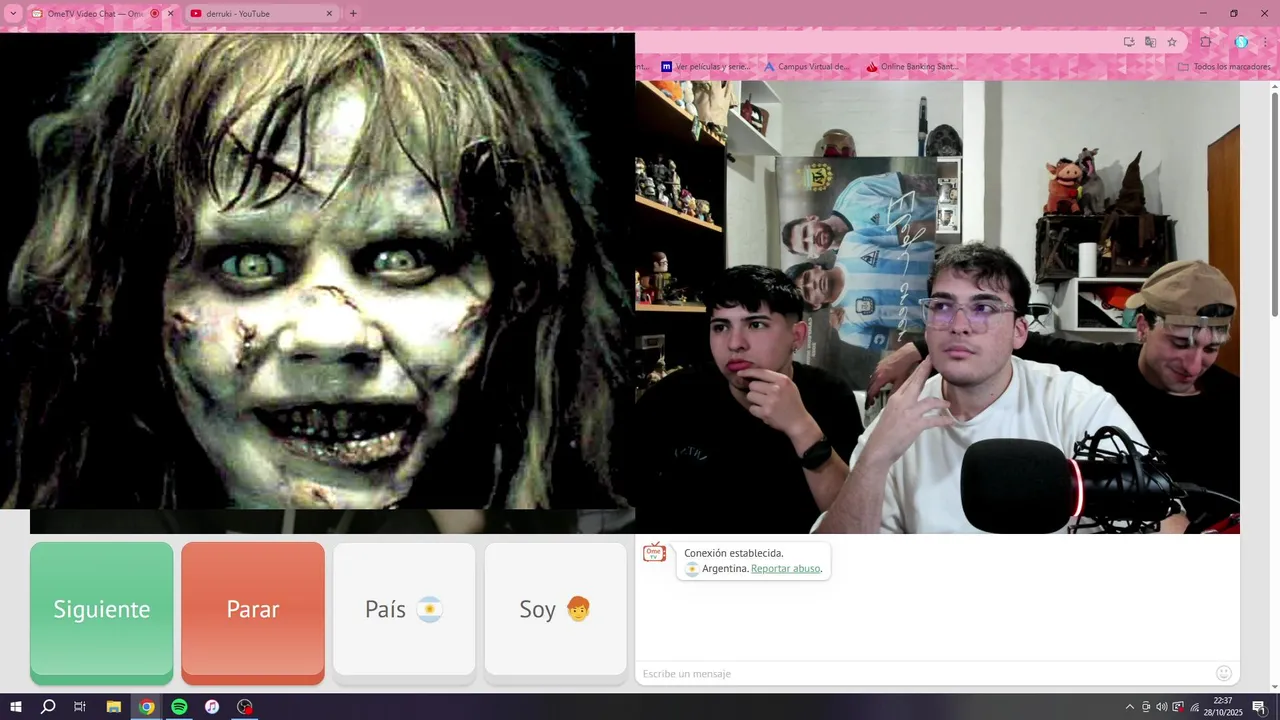Open the Campus Virtual bookmark
The height and width of the screenshot is (720, 1280).
pyautogui.click(x=806, y=67)
